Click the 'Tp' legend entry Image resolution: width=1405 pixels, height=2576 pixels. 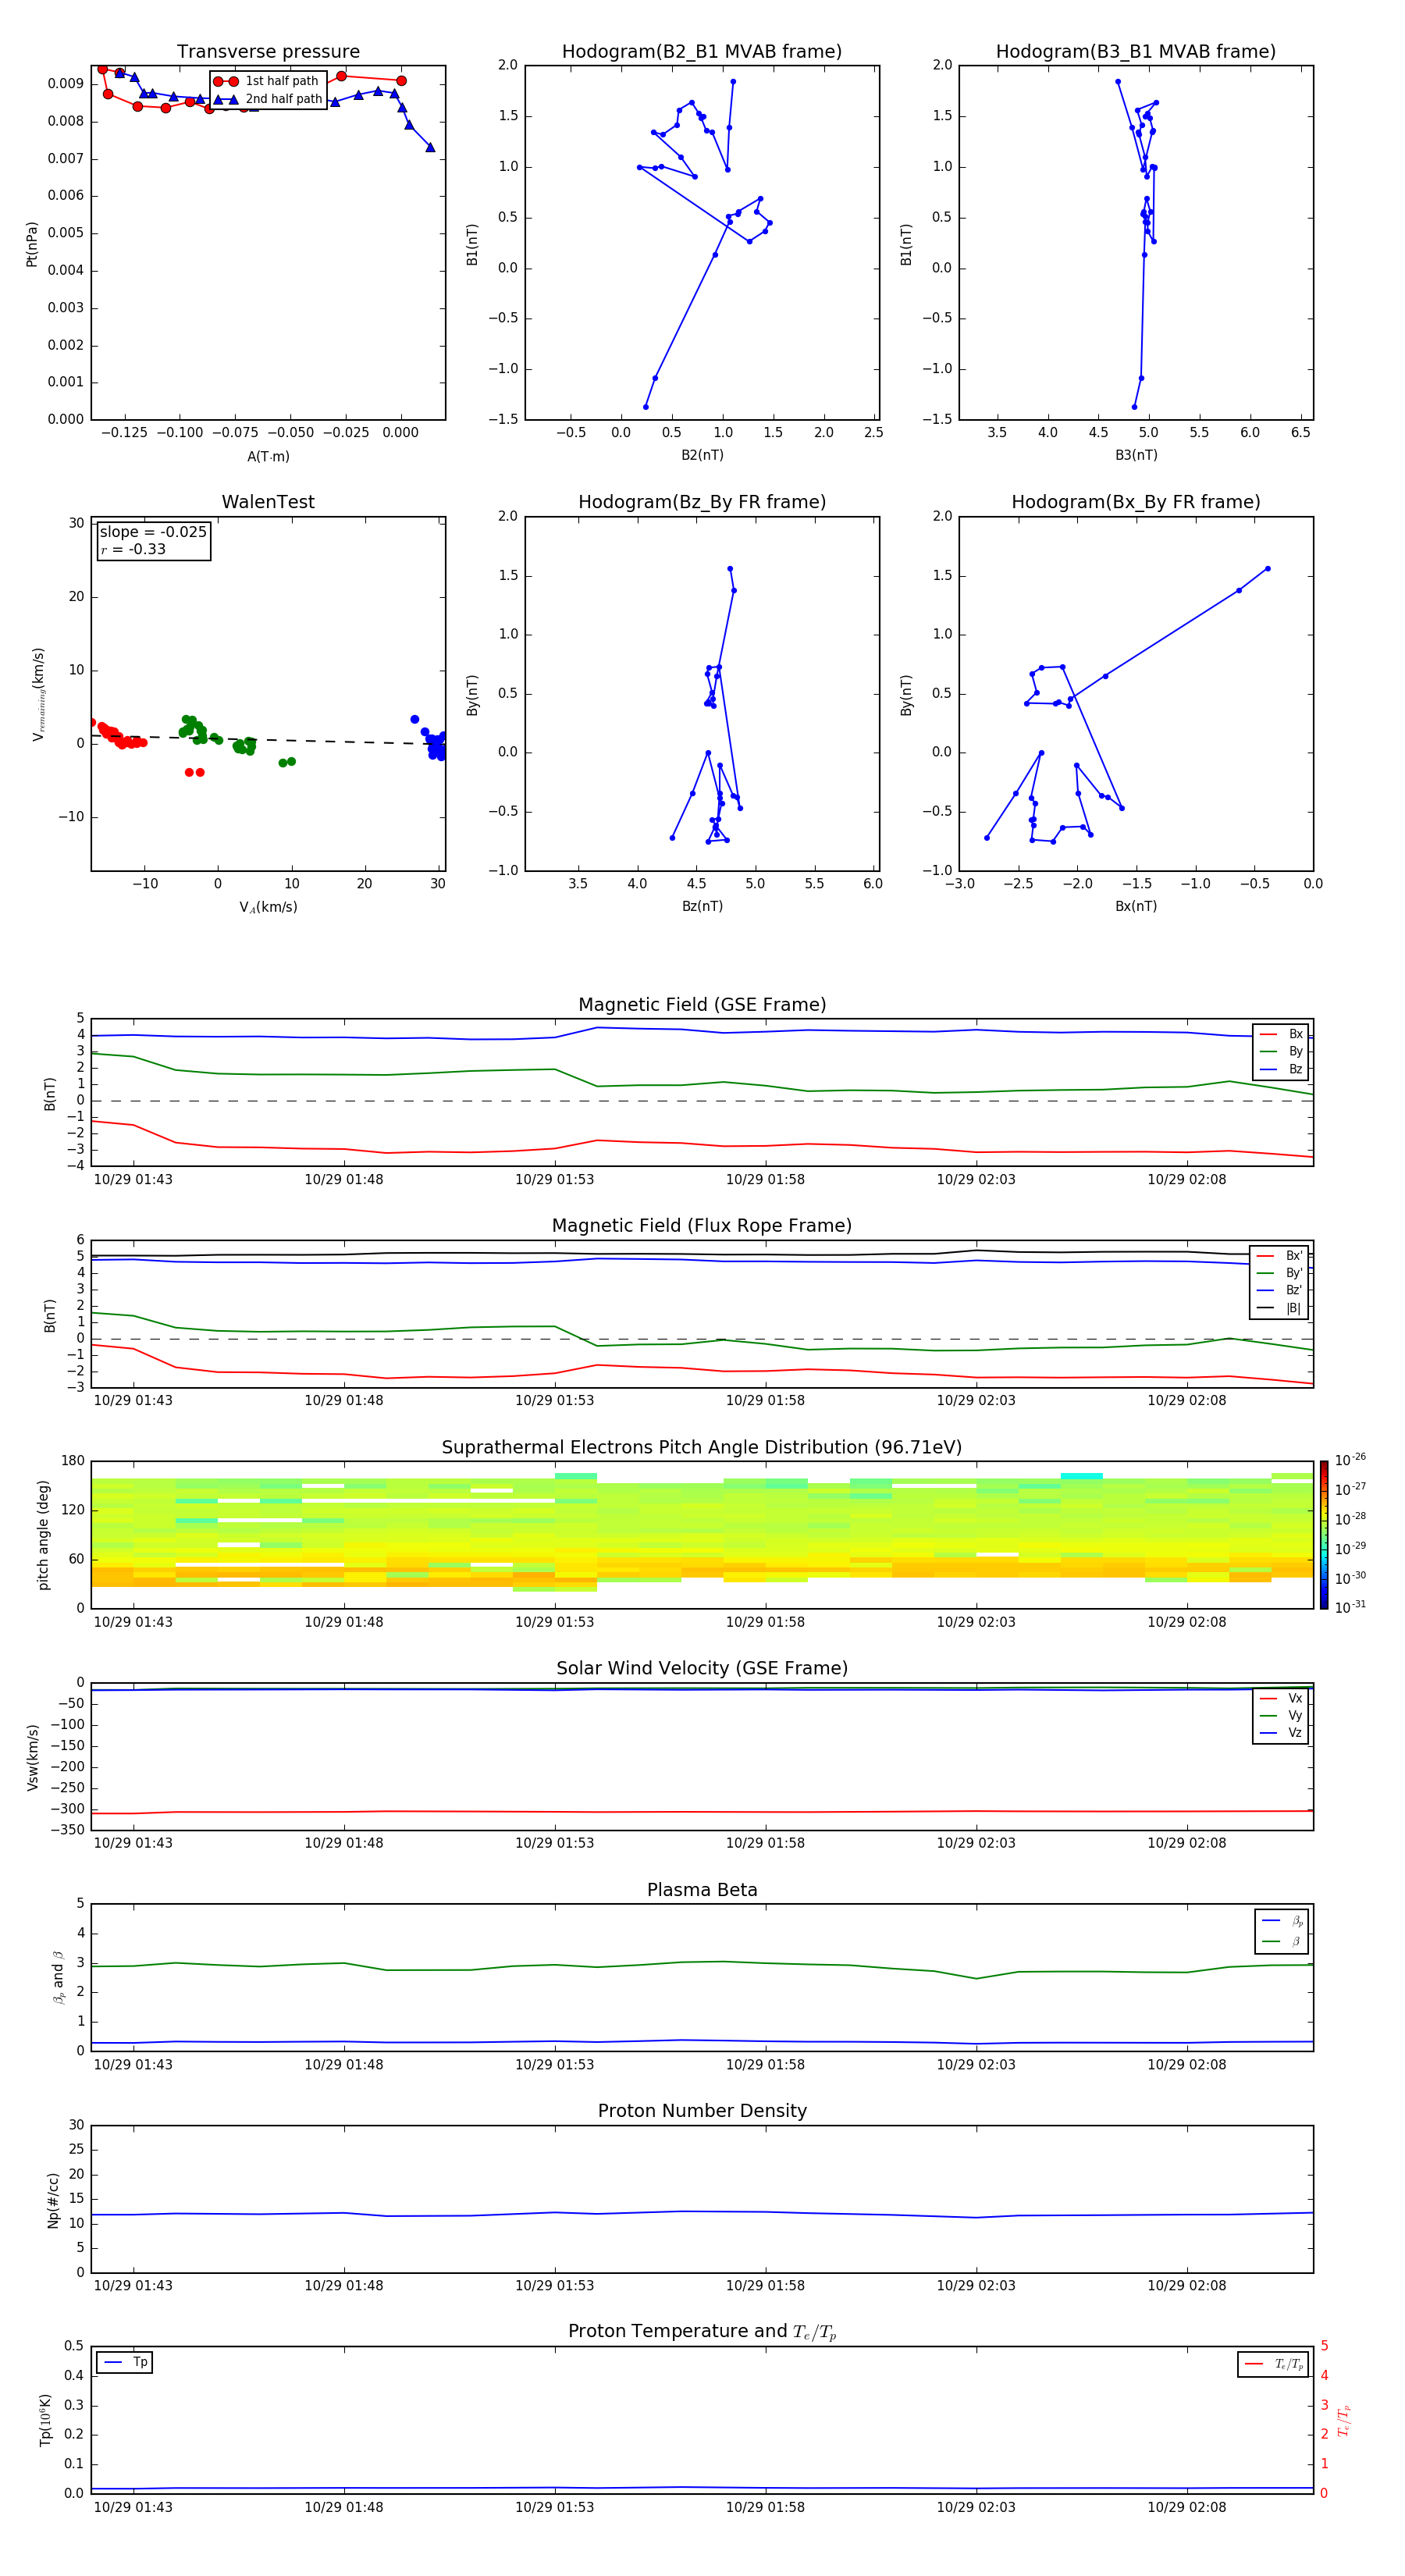125,2362
